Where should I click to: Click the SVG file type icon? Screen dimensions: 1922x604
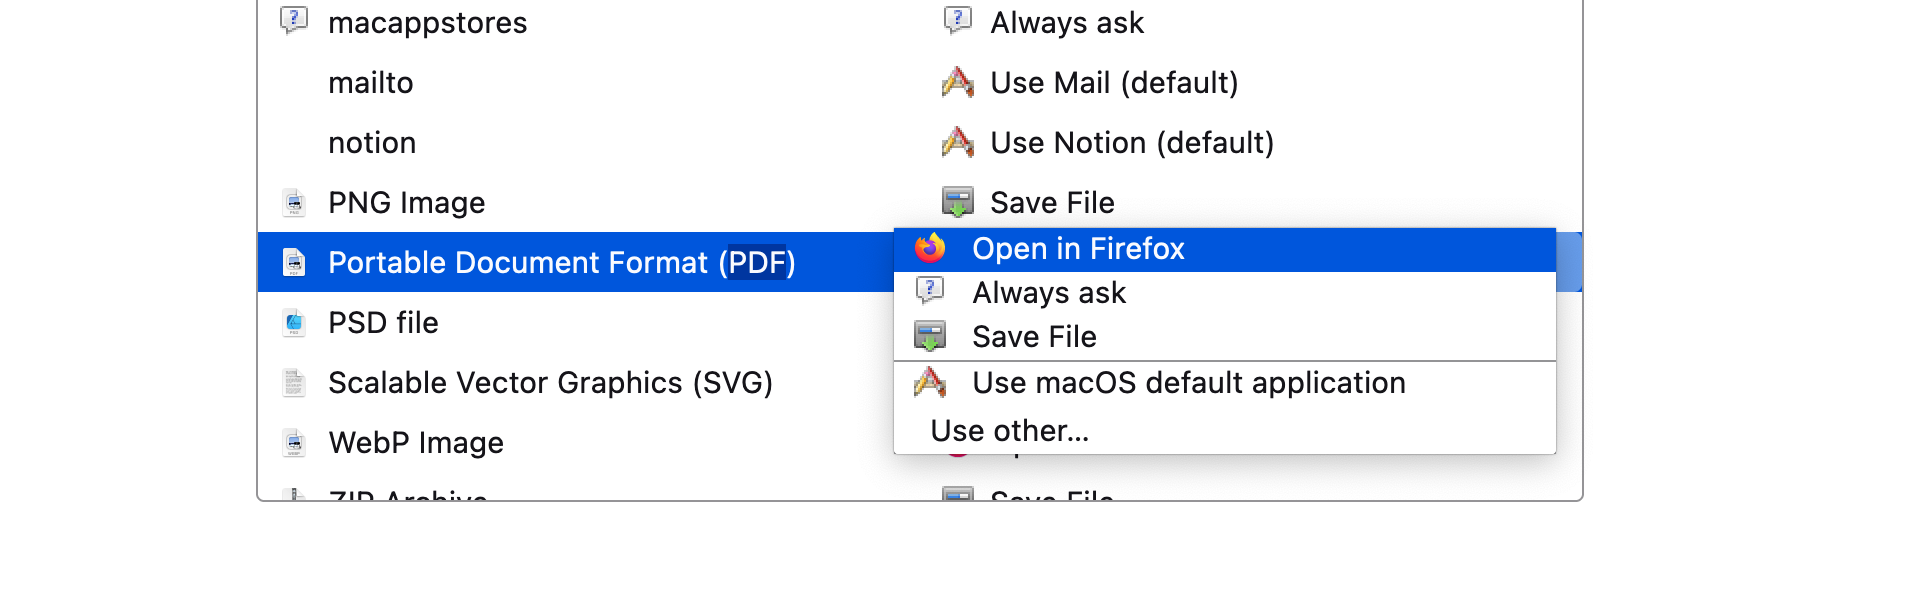294,383
